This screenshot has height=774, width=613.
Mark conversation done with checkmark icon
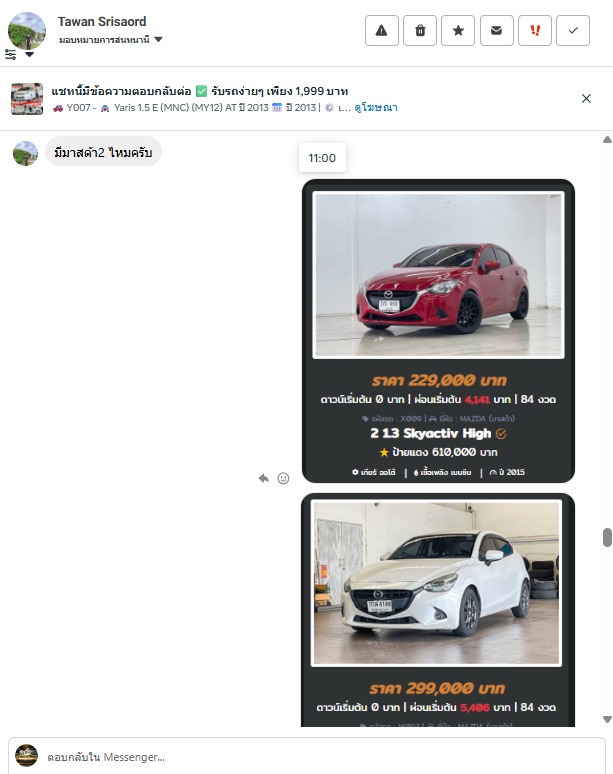point(573,31)
